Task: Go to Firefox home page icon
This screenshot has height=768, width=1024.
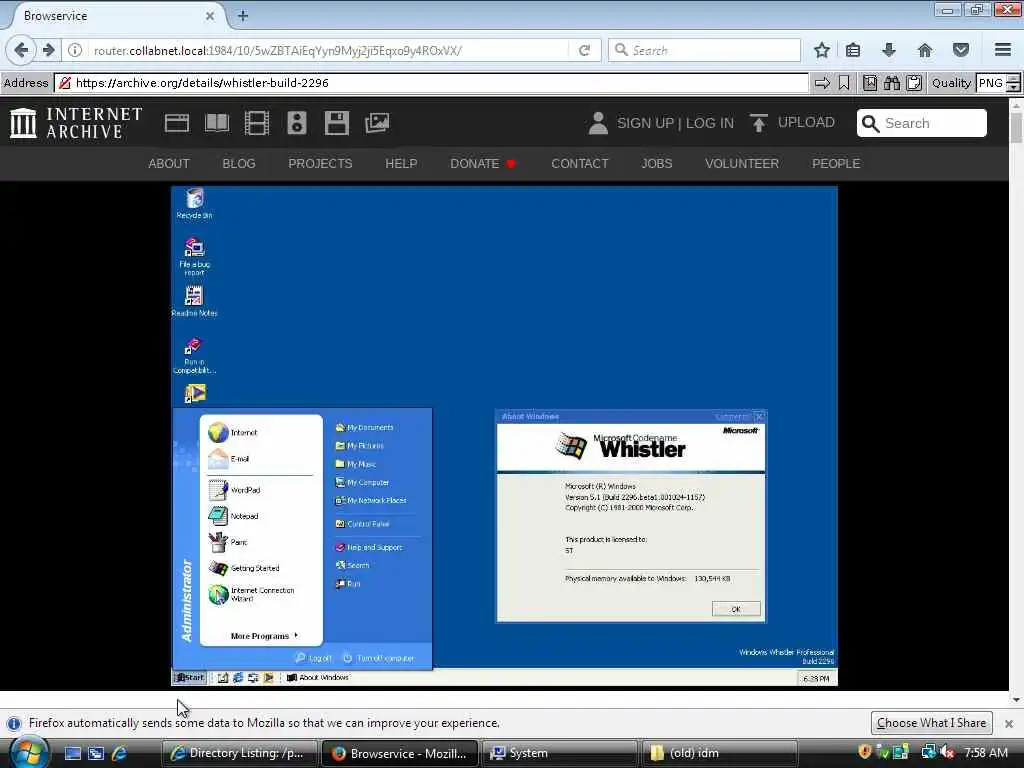Action: coord(925,50)
